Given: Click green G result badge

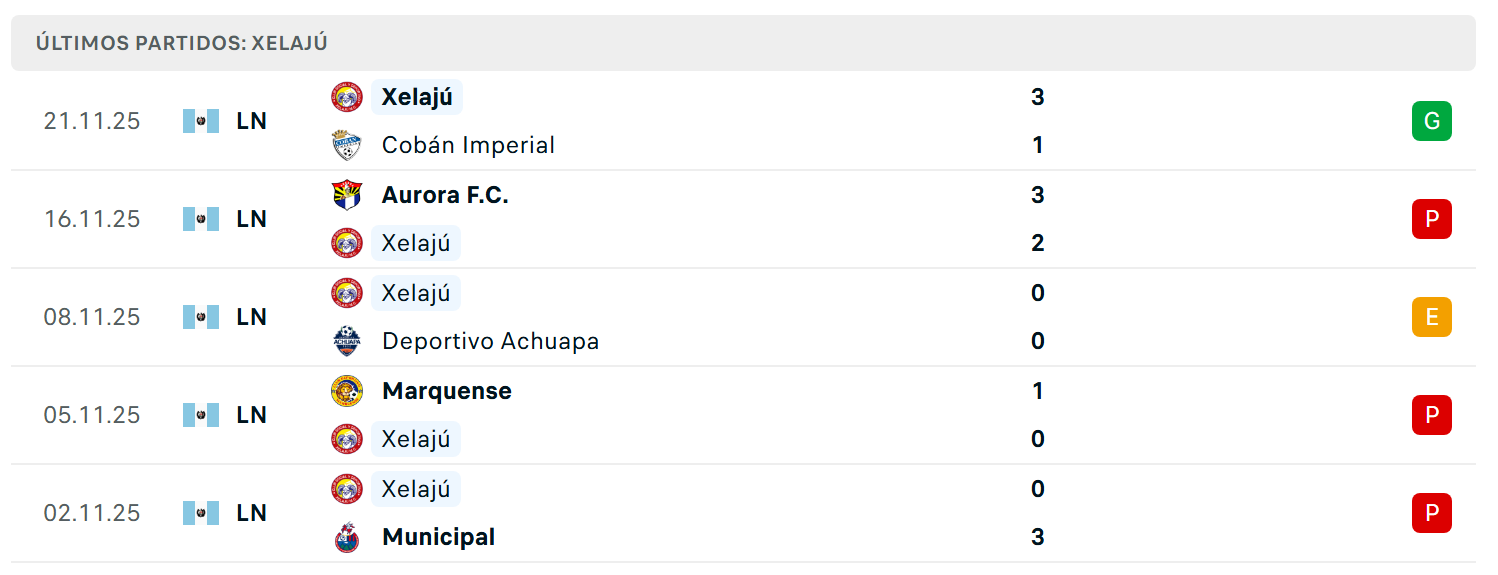Looking at the screenshot, I should (x=1431, y=121).
